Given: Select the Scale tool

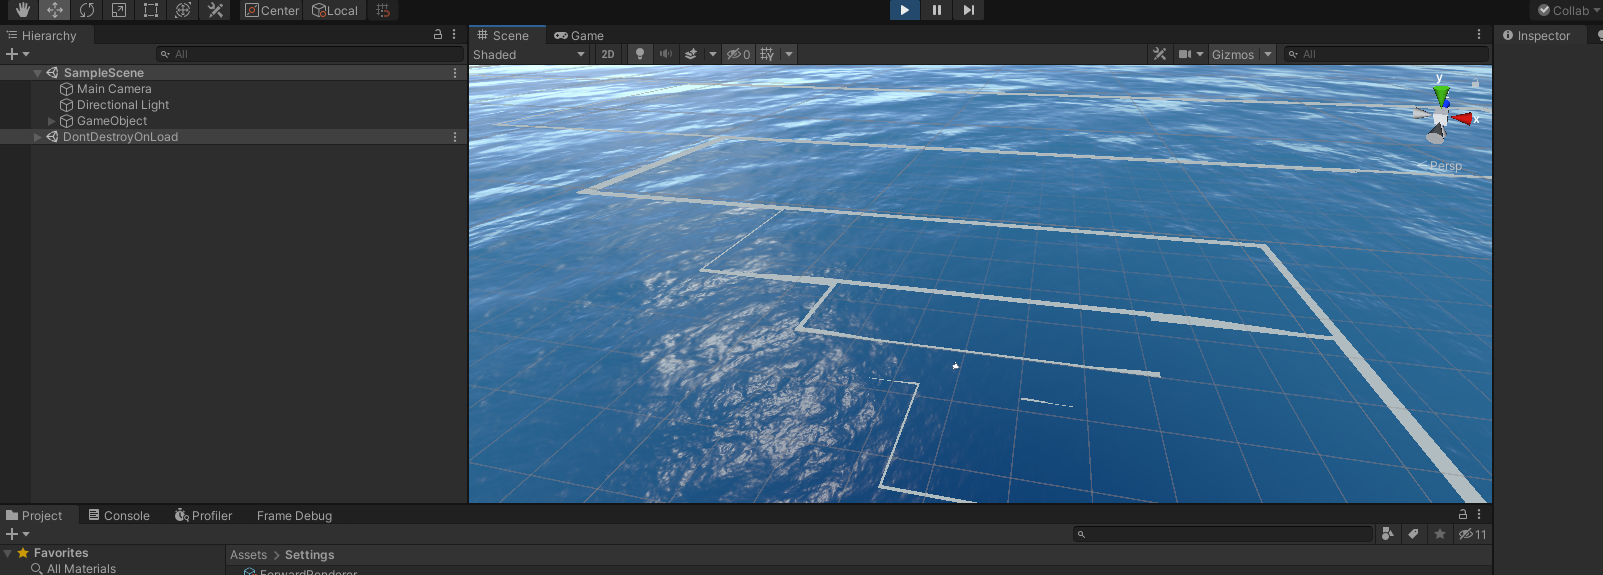Looking at the screenshot, I should click(x=119, y=10).
